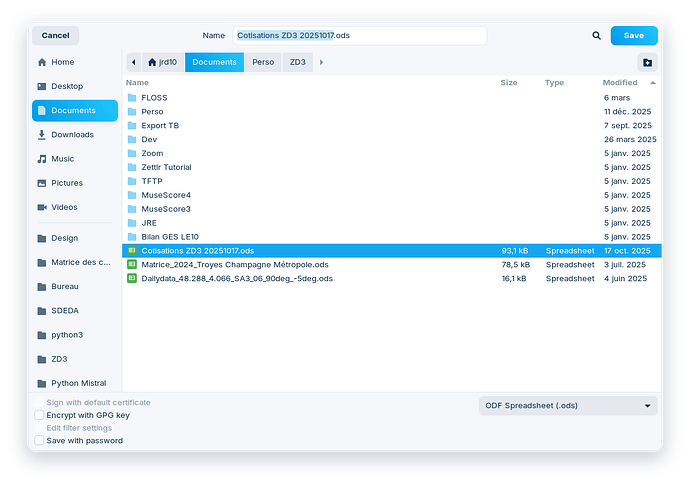Select the Bilan GES LE10 folder row
The image size is (690, 485).
392,237
